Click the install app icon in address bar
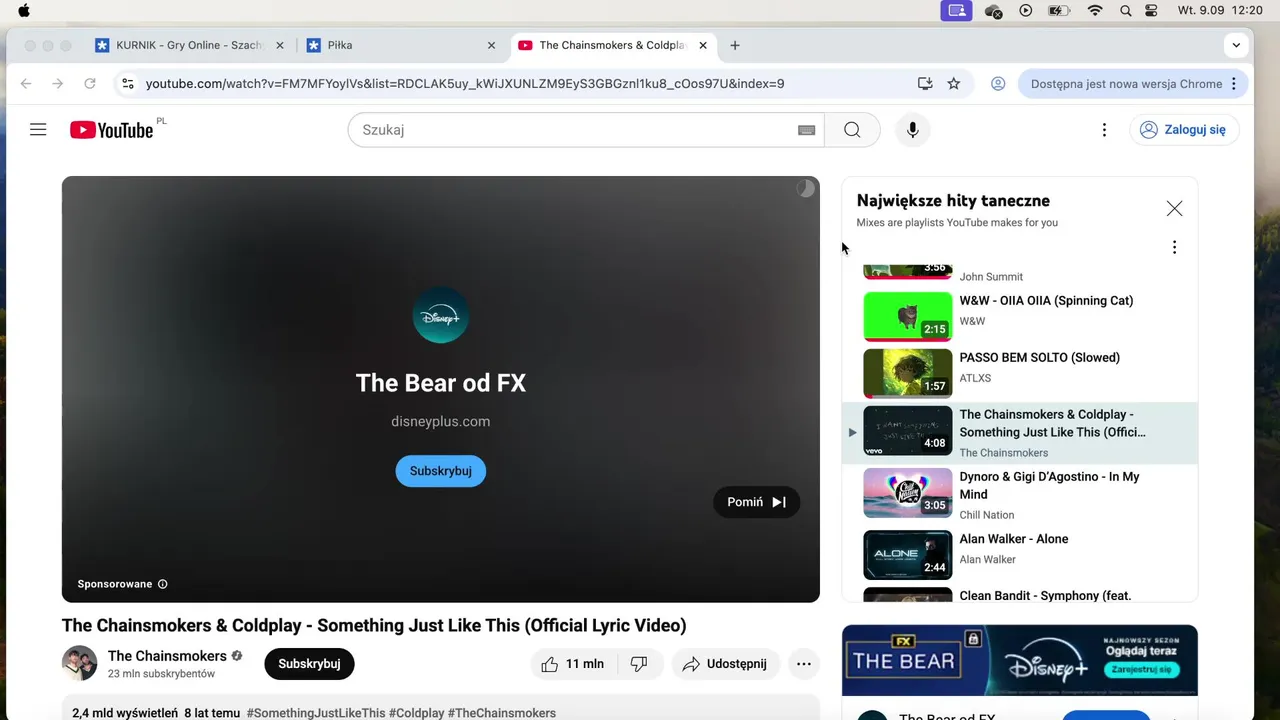 tap(925, 84)
